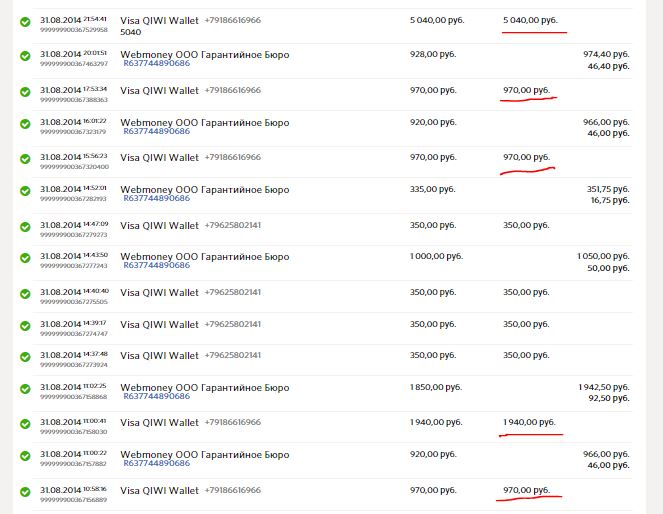Open the R637744890686 link in the 20:01:51 payment

click(156, 64)
